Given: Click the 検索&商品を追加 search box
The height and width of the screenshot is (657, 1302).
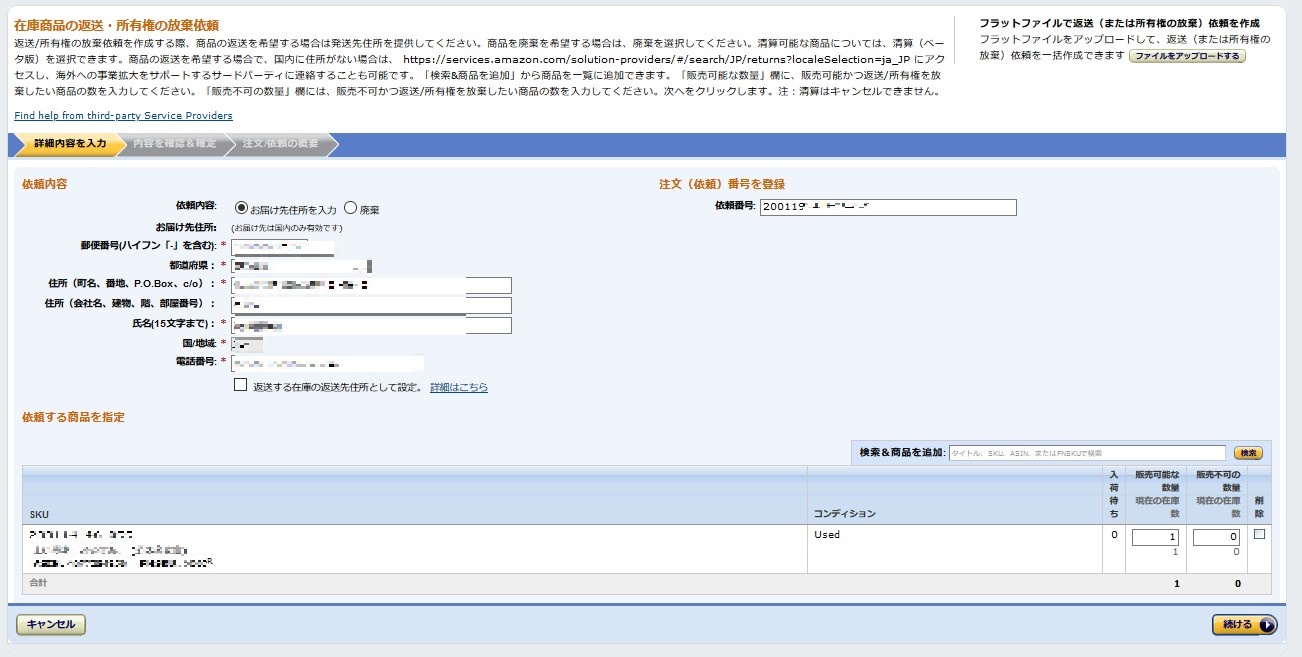Looking at the screenshot, I should pos(1087,453).
